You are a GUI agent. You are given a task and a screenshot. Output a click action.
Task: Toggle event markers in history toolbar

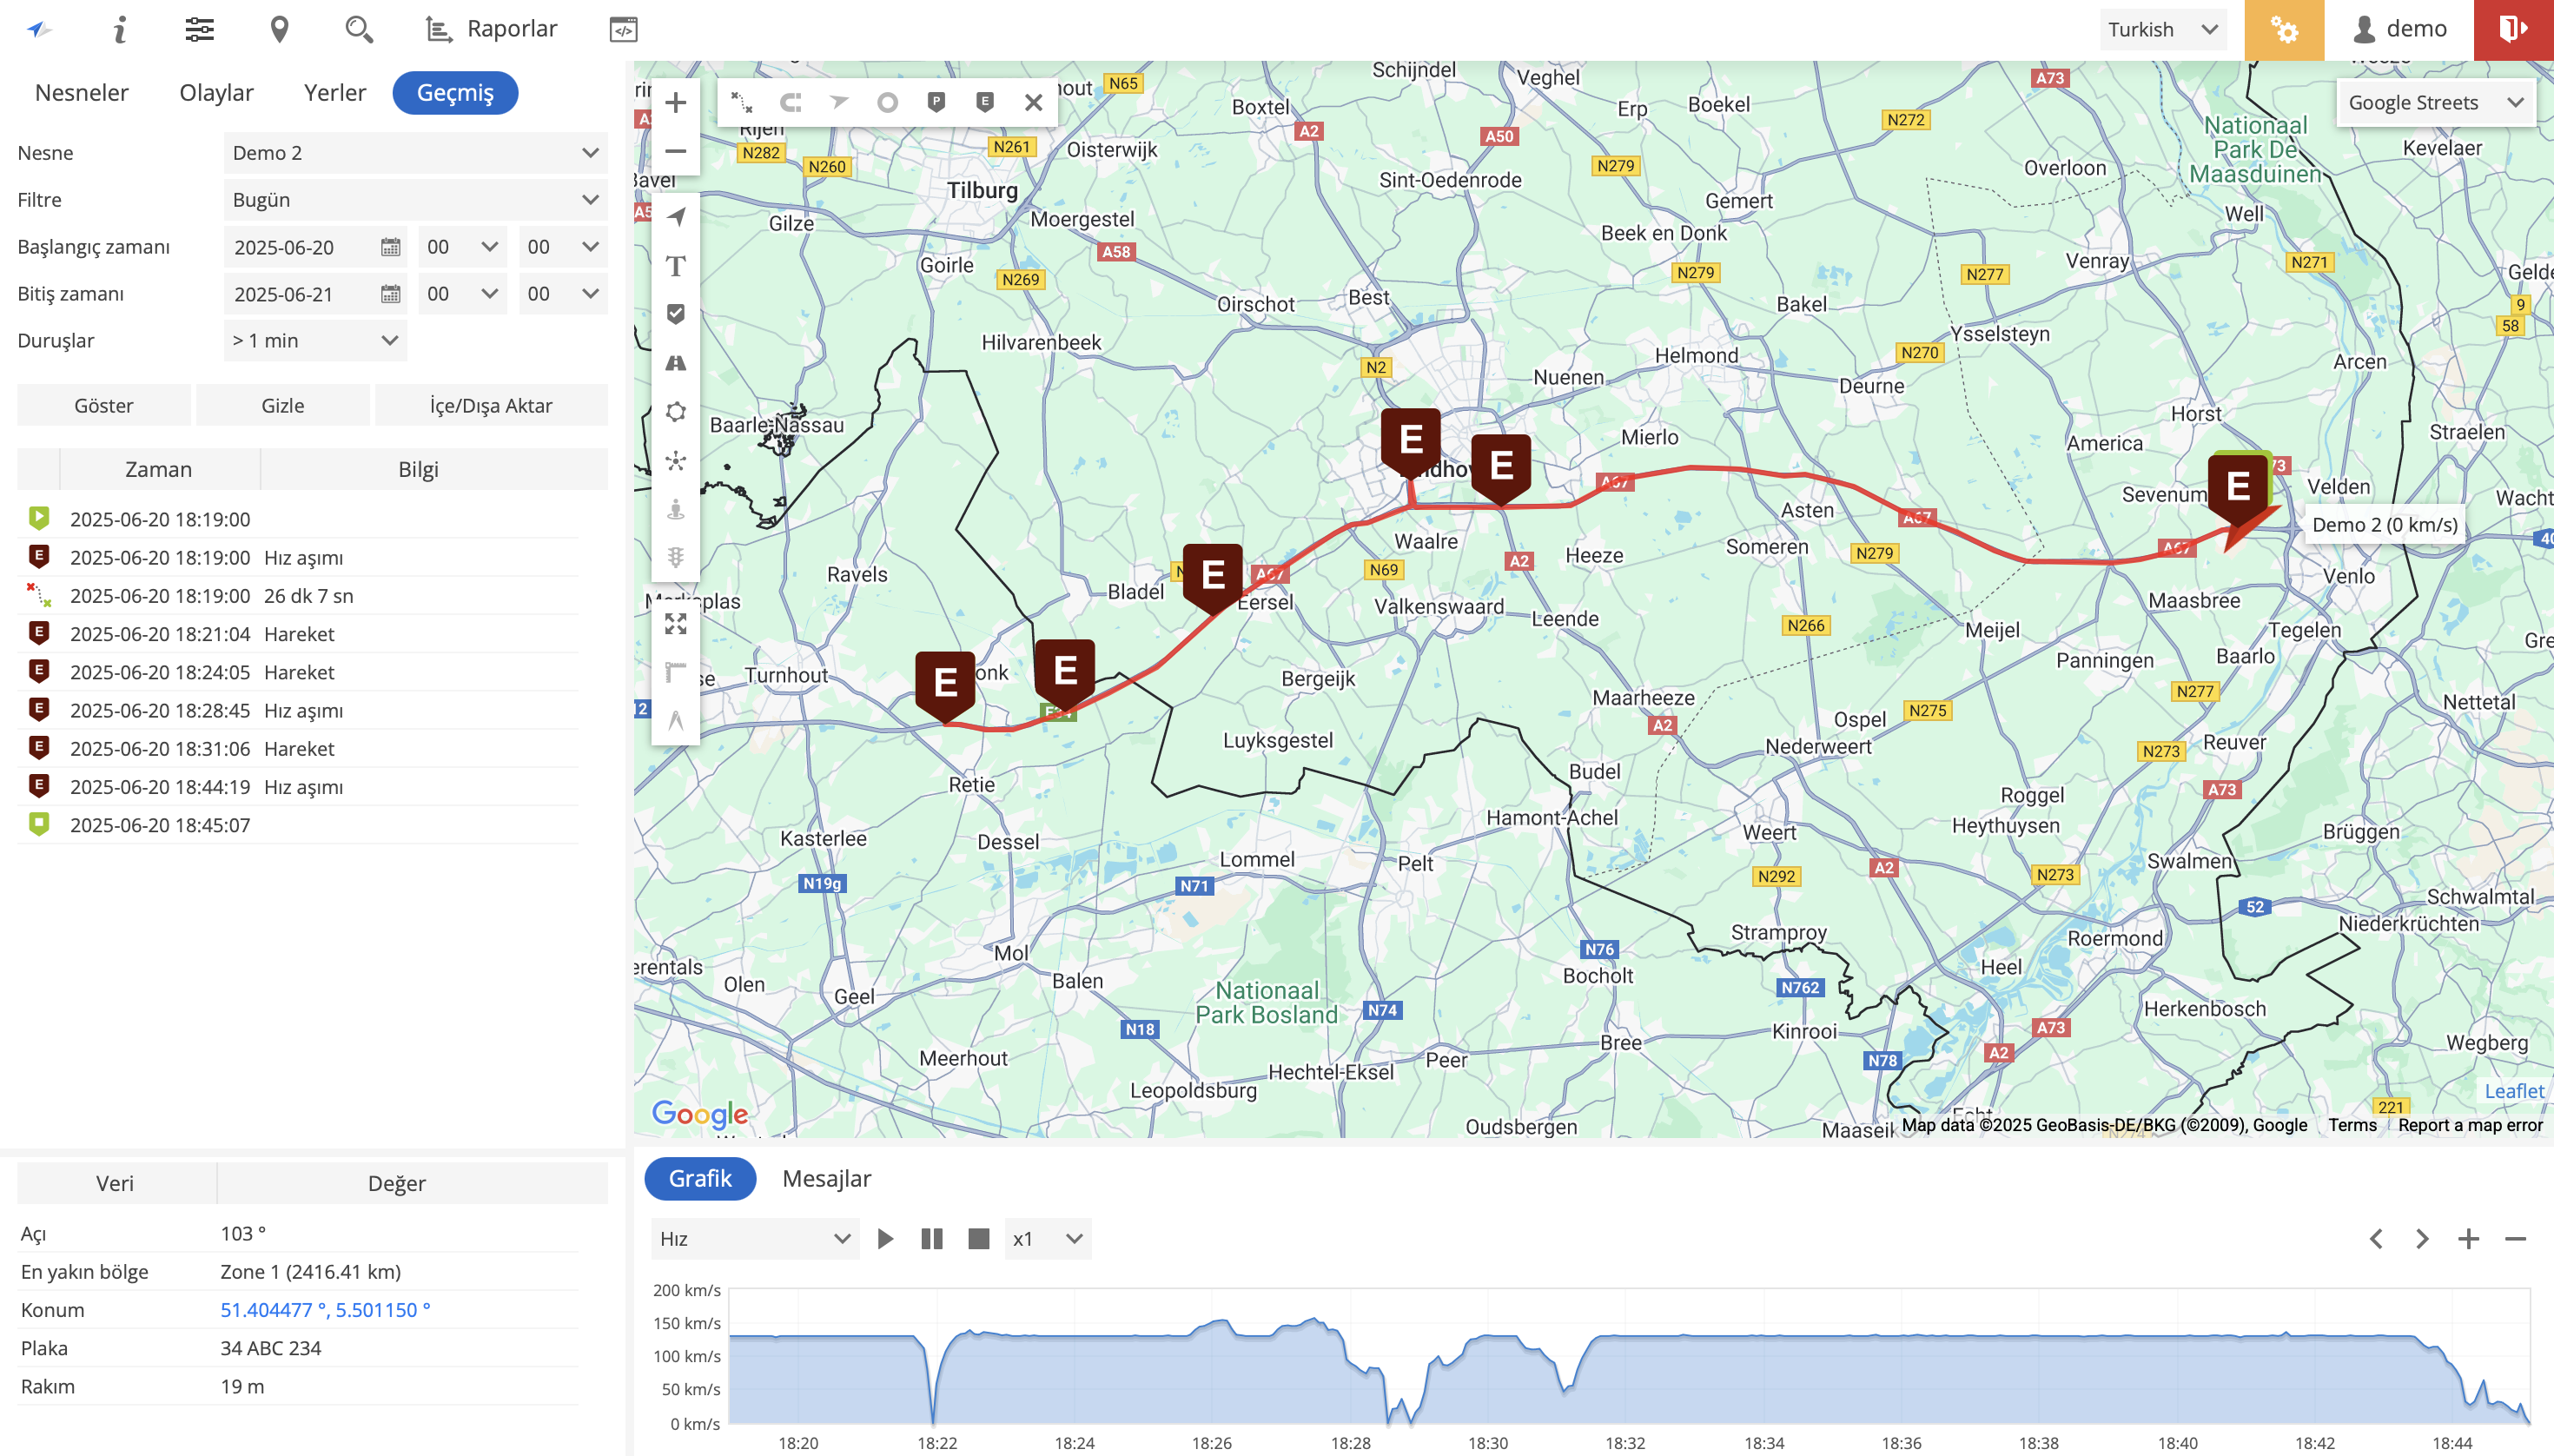[x=984, y=103]
